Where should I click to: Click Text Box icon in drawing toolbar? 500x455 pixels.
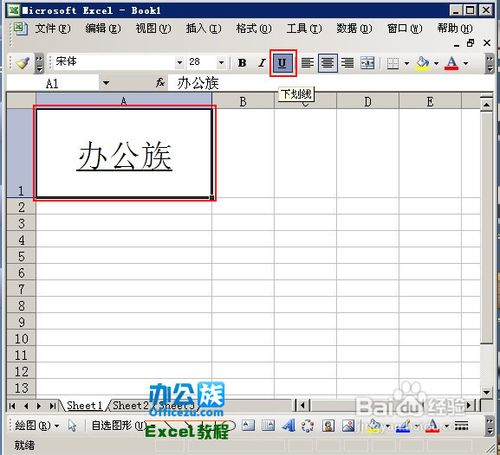pyautogui.click(x=248, y=425)
